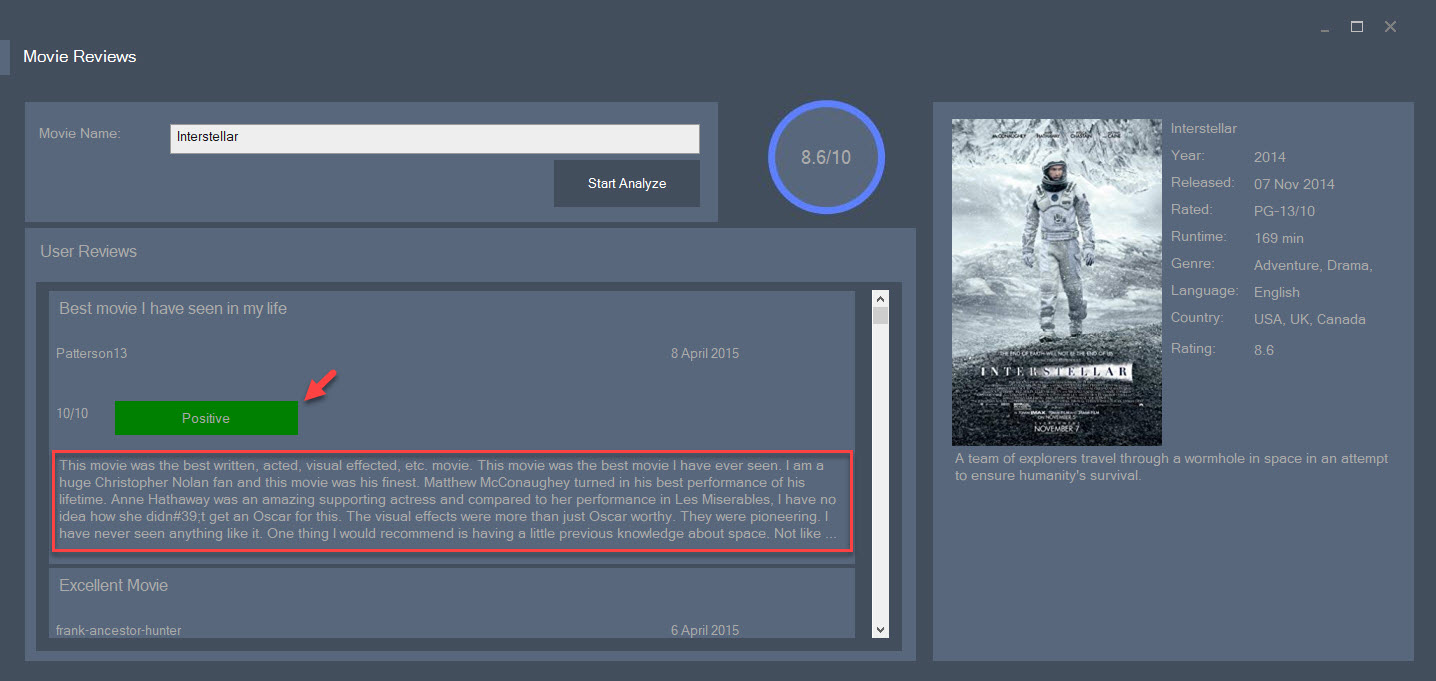This screenshot has width=1436, height=681.
Task: Click review title 'Best movie I have seen in my life'
Action: [173, 308]
